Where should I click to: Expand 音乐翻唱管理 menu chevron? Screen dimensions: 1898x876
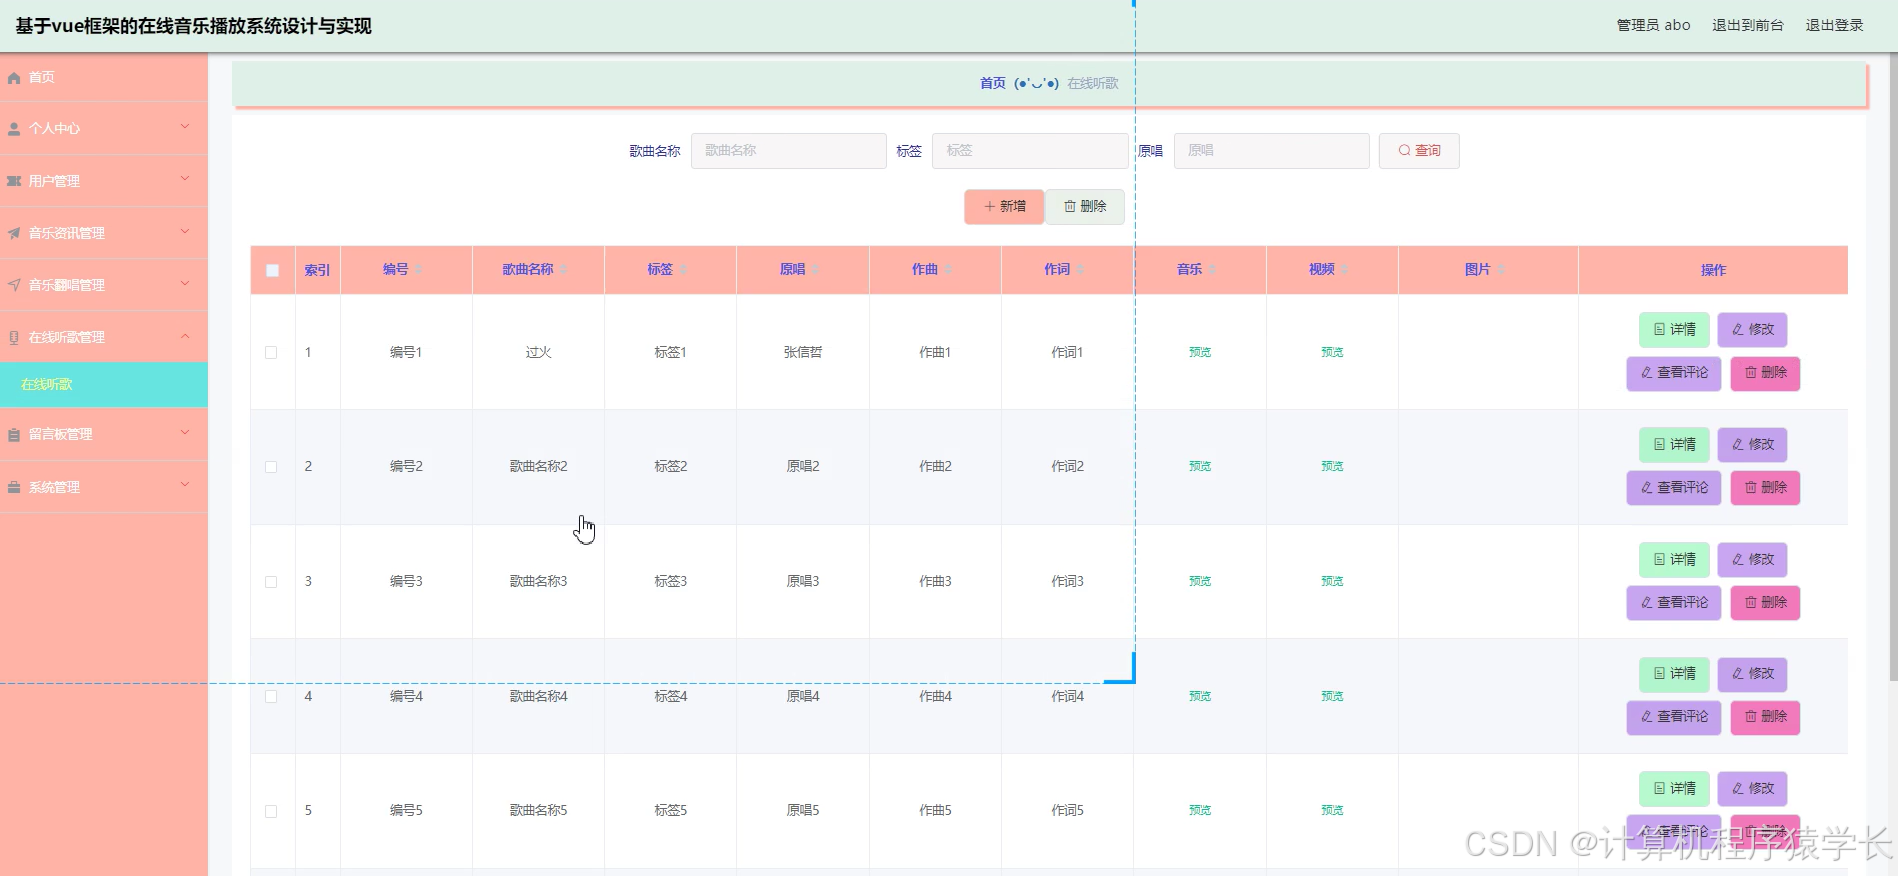[185, 283]
